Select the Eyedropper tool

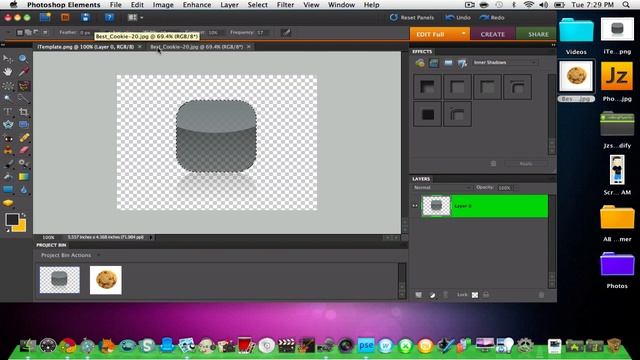[24, 72]
